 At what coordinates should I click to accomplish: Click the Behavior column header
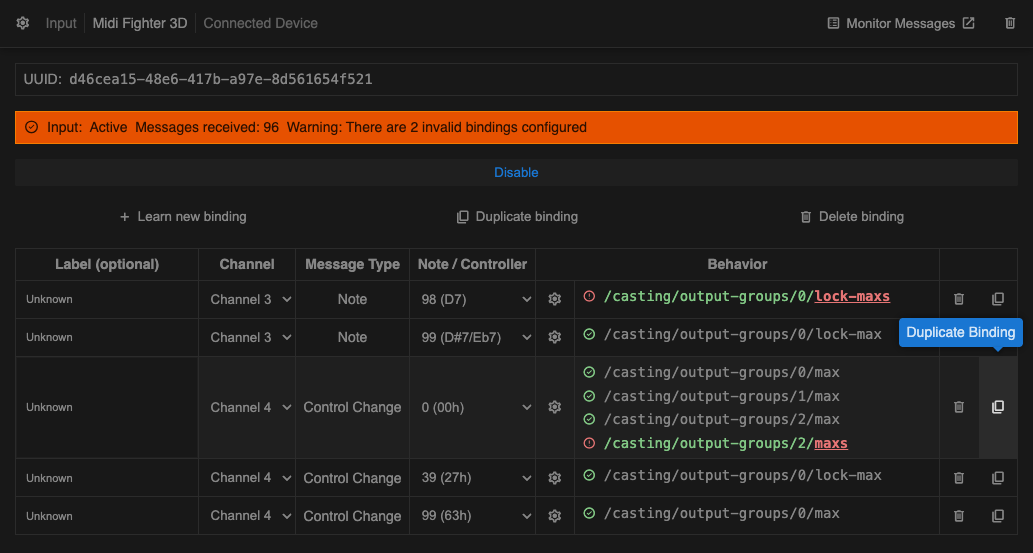(737, 264)
